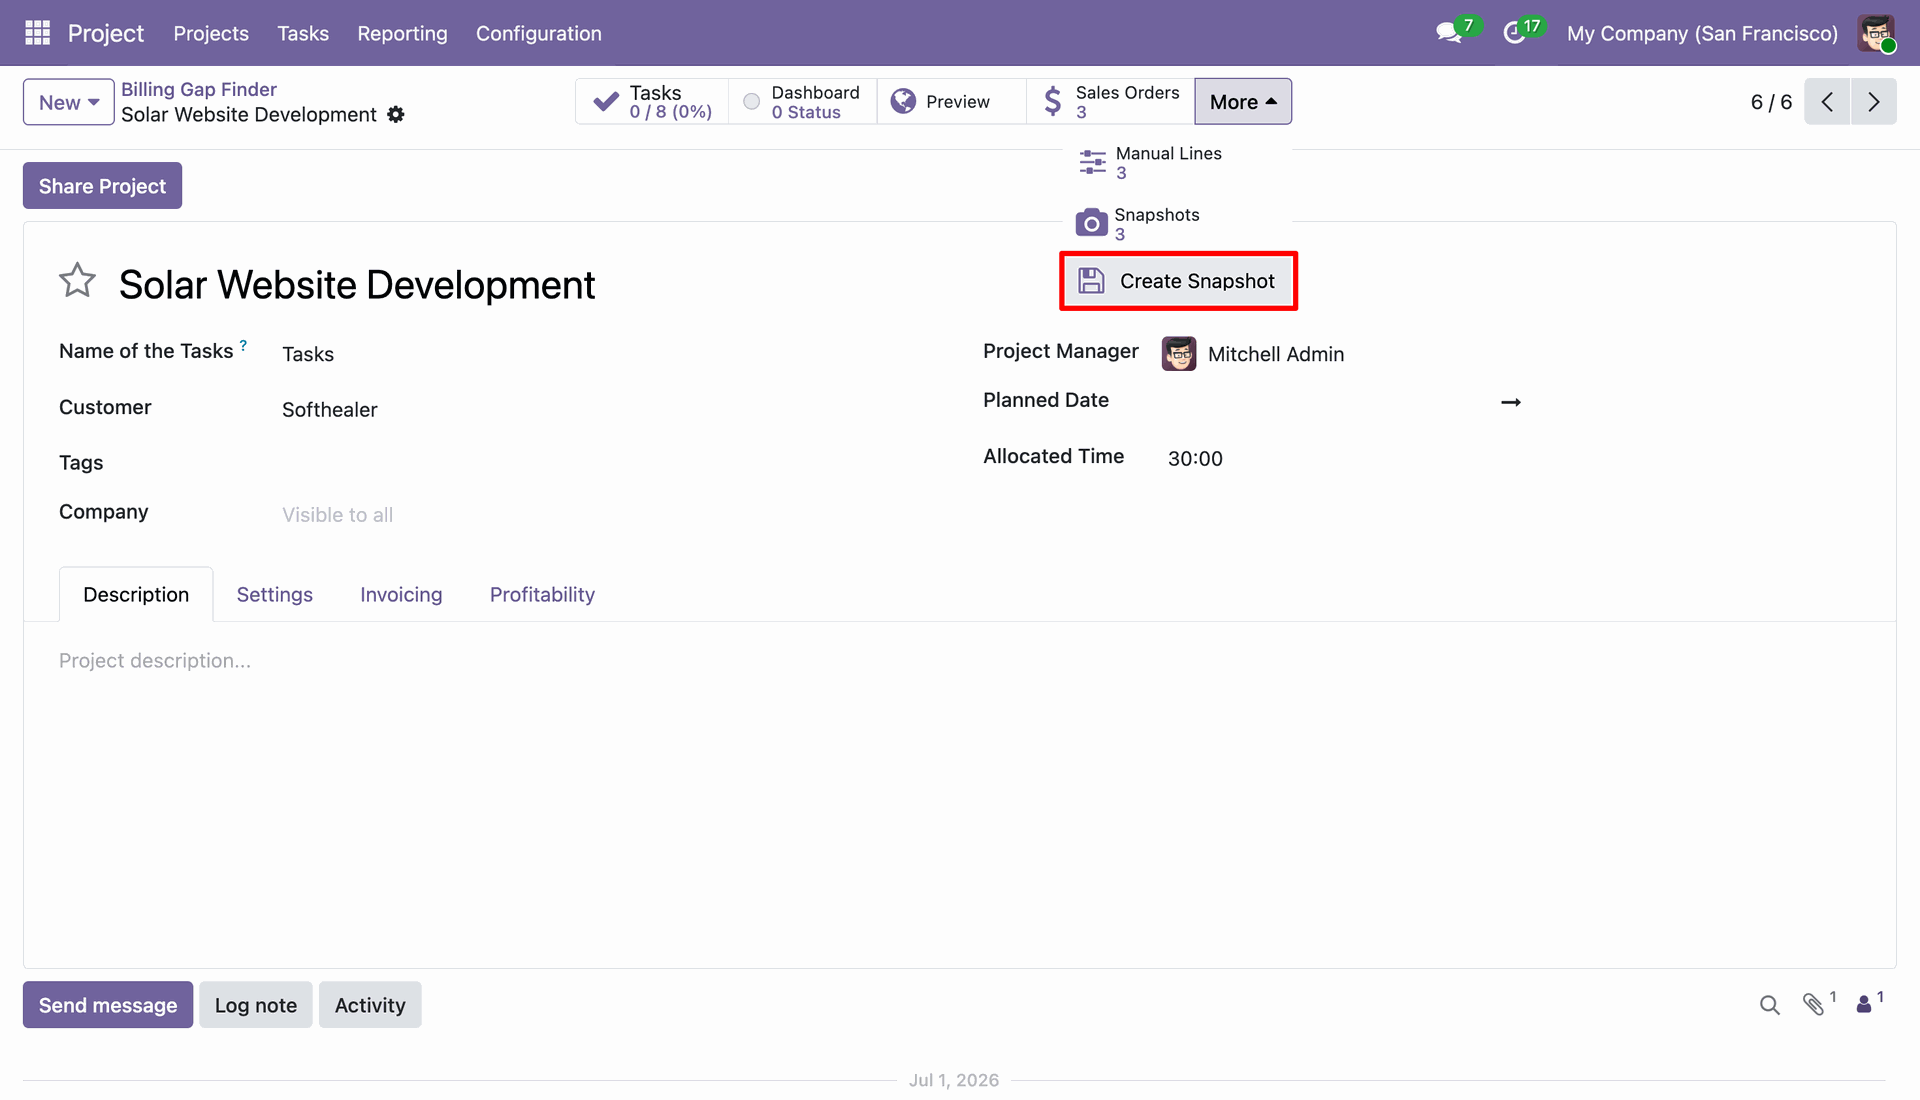Click Create Snapshot
The image size is (1920, 1100).
point(1178,281)
